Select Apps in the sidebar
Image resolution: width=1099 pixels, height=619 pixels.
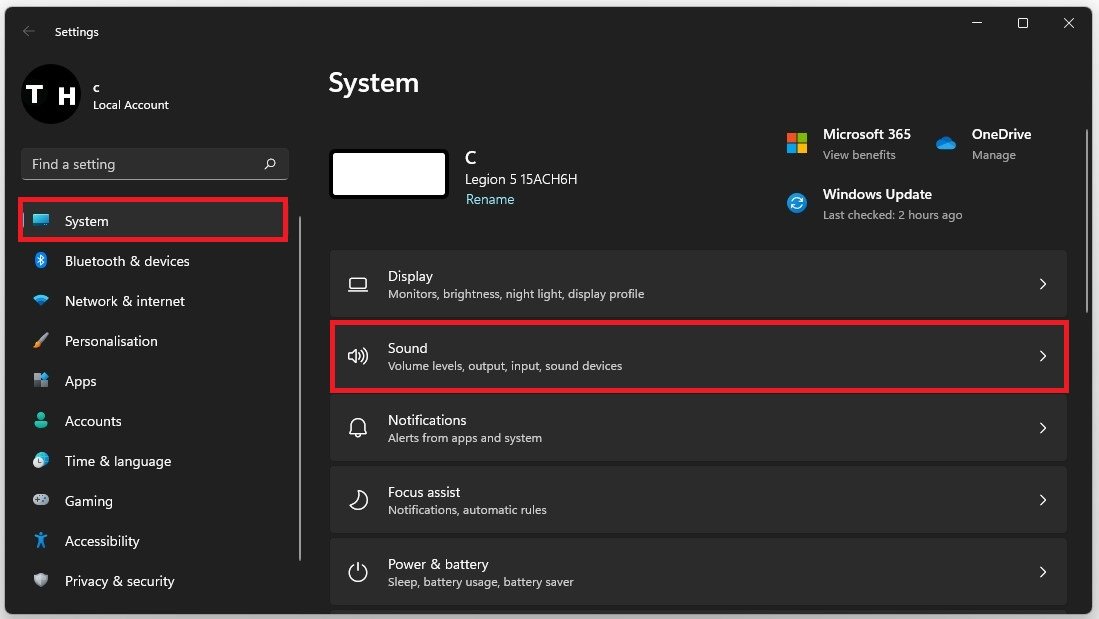coord(80,381)
